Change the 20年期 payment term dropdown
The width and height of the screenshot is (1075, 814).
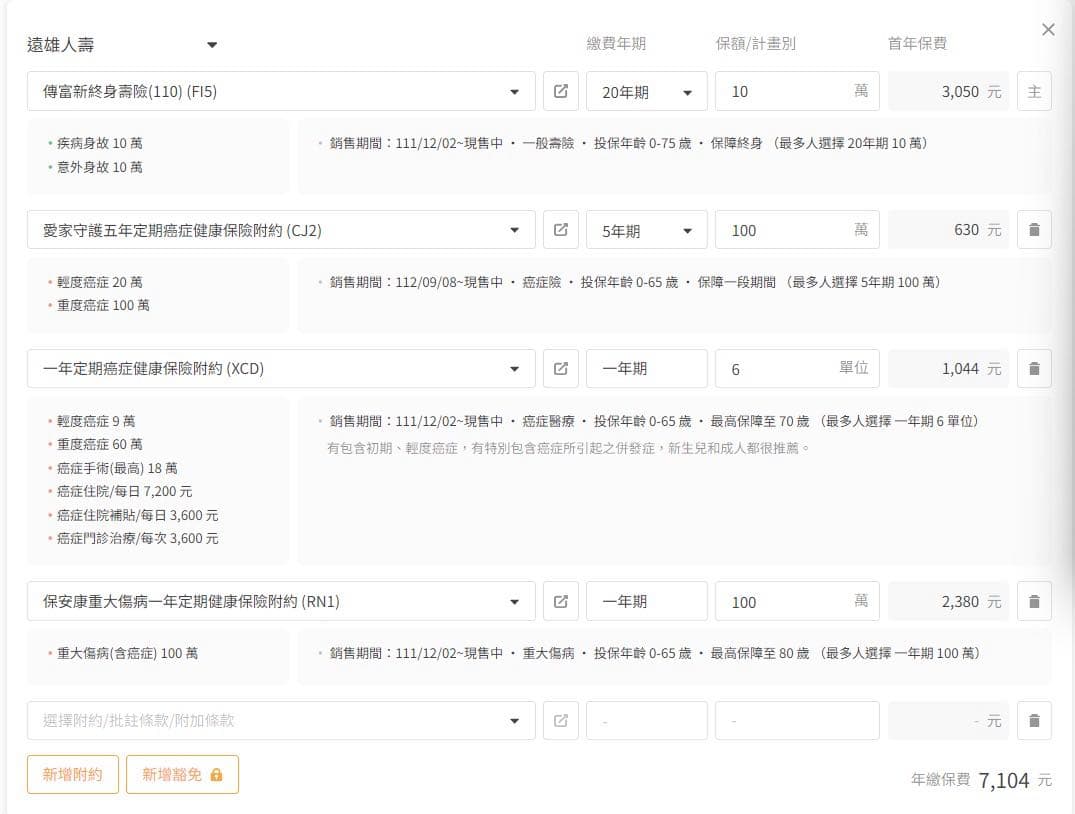coord(646,91)
